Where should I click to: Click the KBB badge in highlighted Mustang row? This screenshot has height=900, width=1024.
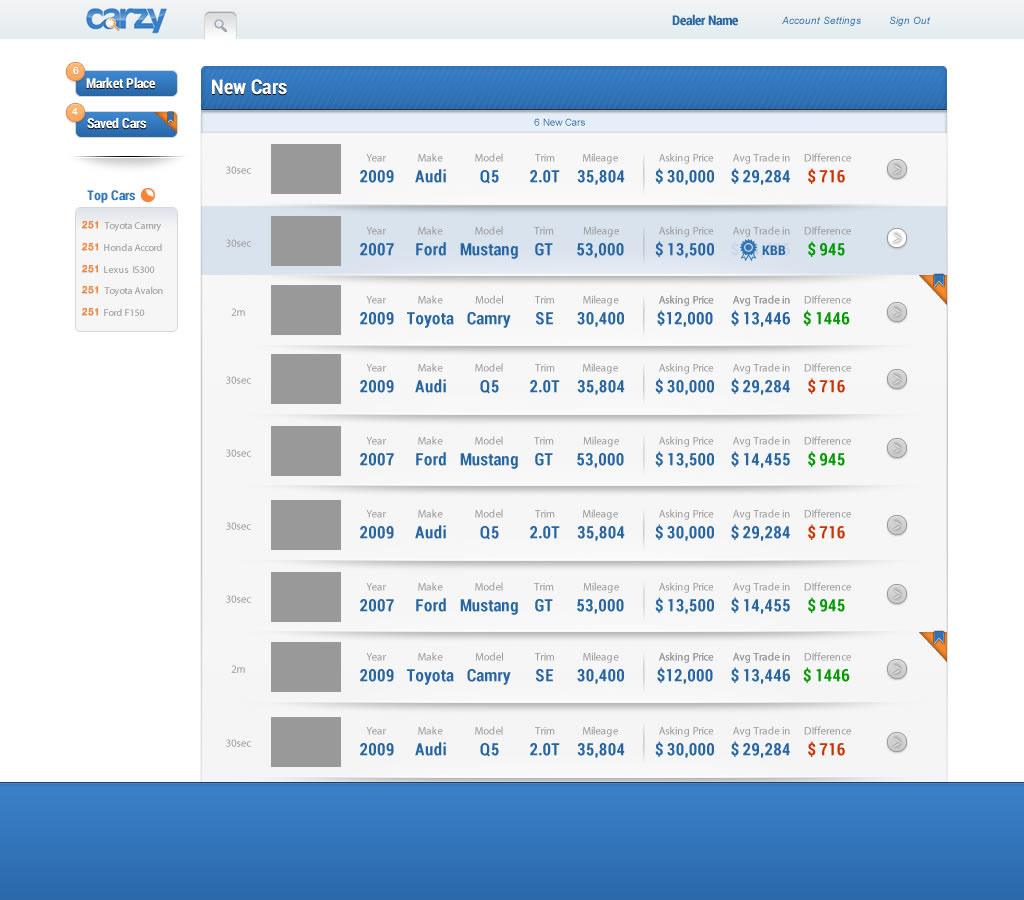pos(762,249)
